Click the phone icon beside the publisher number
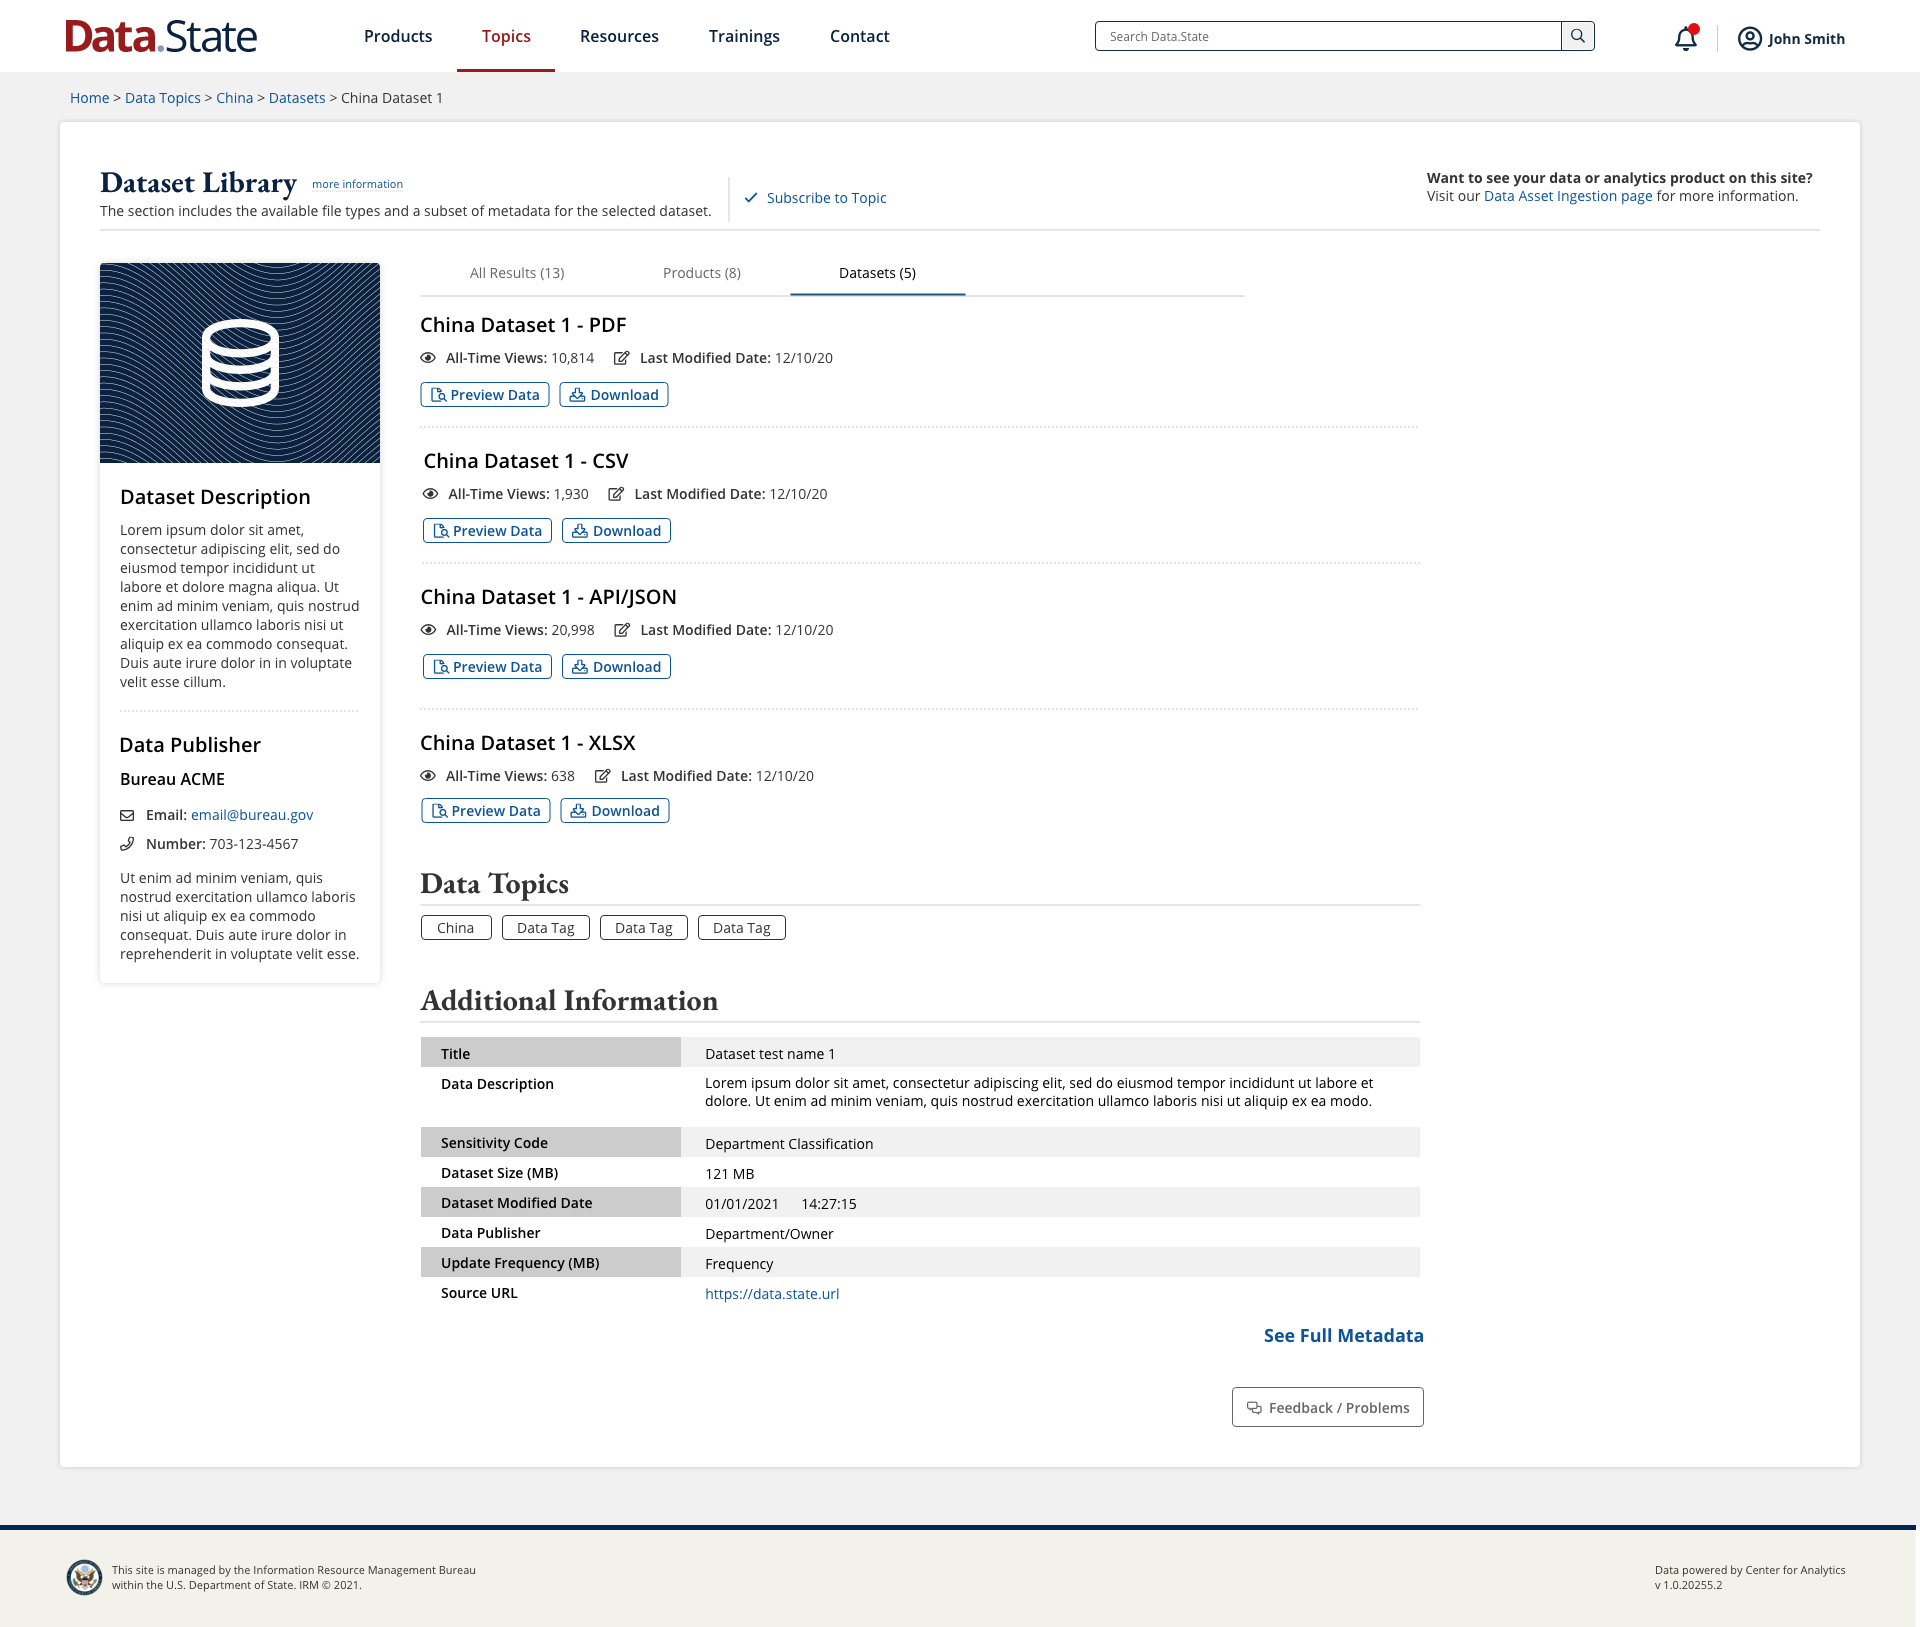This screenshot has height=1627, width=1920. [x=127, y=843]
